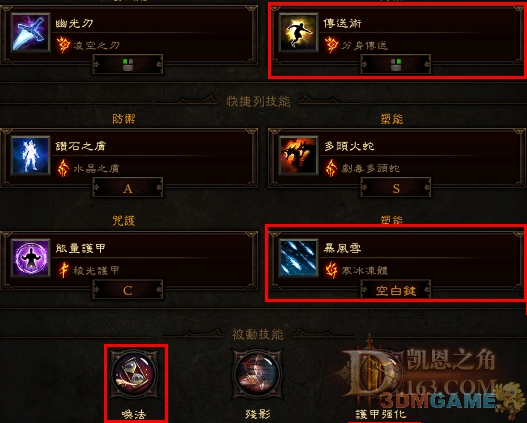
Task: Open the 多頭火蛇 skill slot panel
Action: point(397,158)
